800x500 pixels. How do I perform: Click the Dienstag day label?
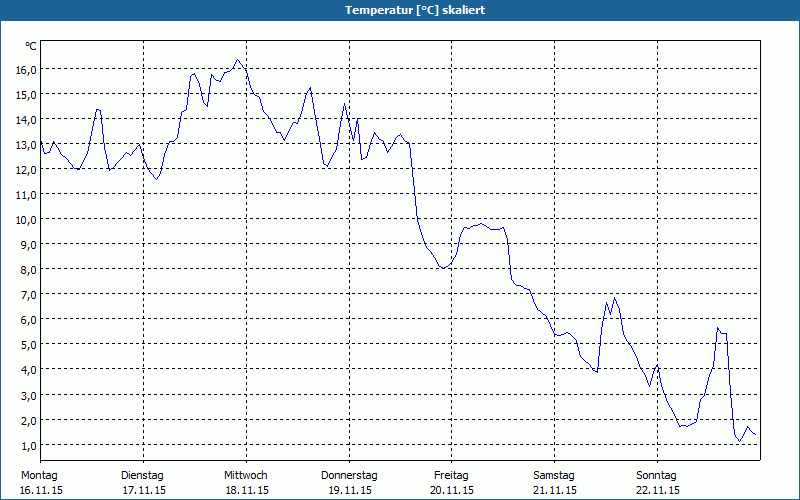pyautogui.click(x=142, y=475)
